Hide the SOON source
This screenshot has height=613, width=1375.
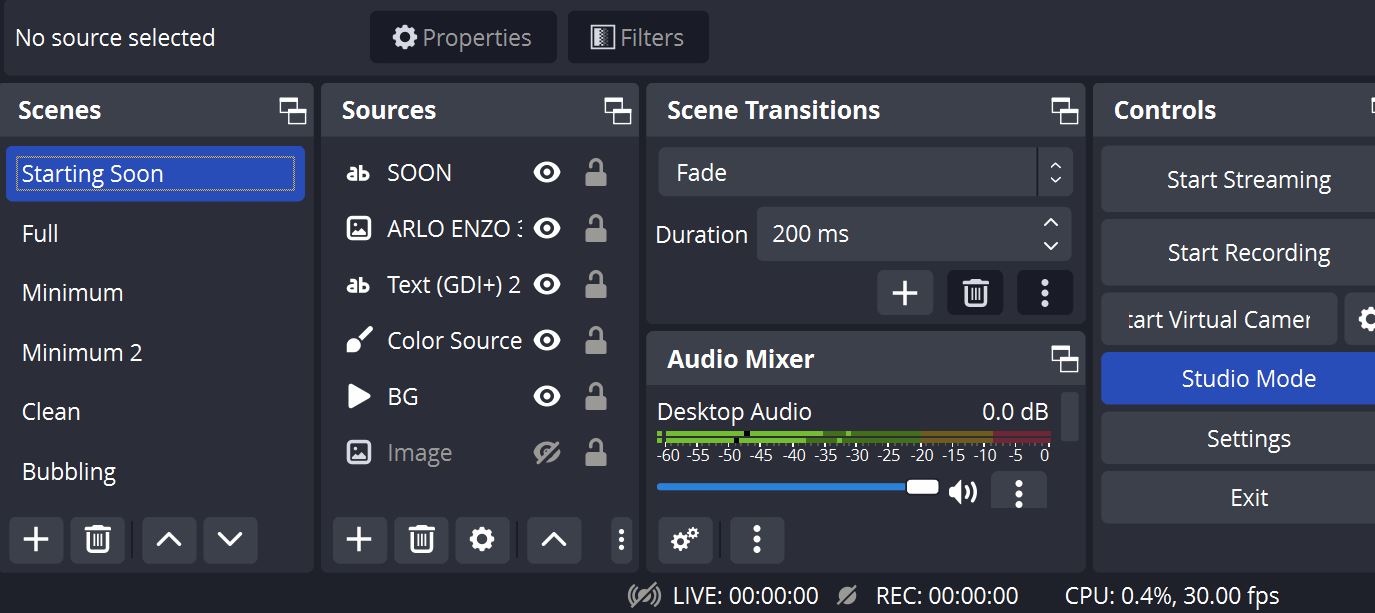tap(547, 172)
